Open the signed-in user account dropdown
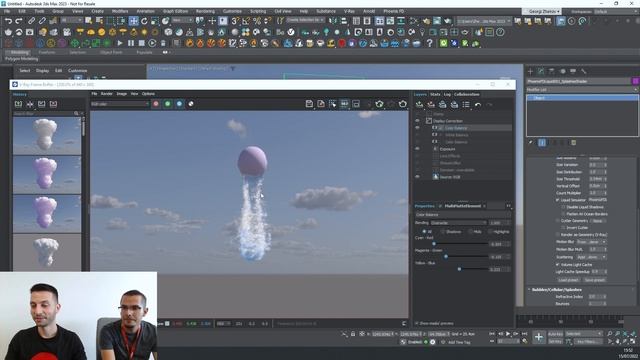The image size is (640, 360). (543, 11)
